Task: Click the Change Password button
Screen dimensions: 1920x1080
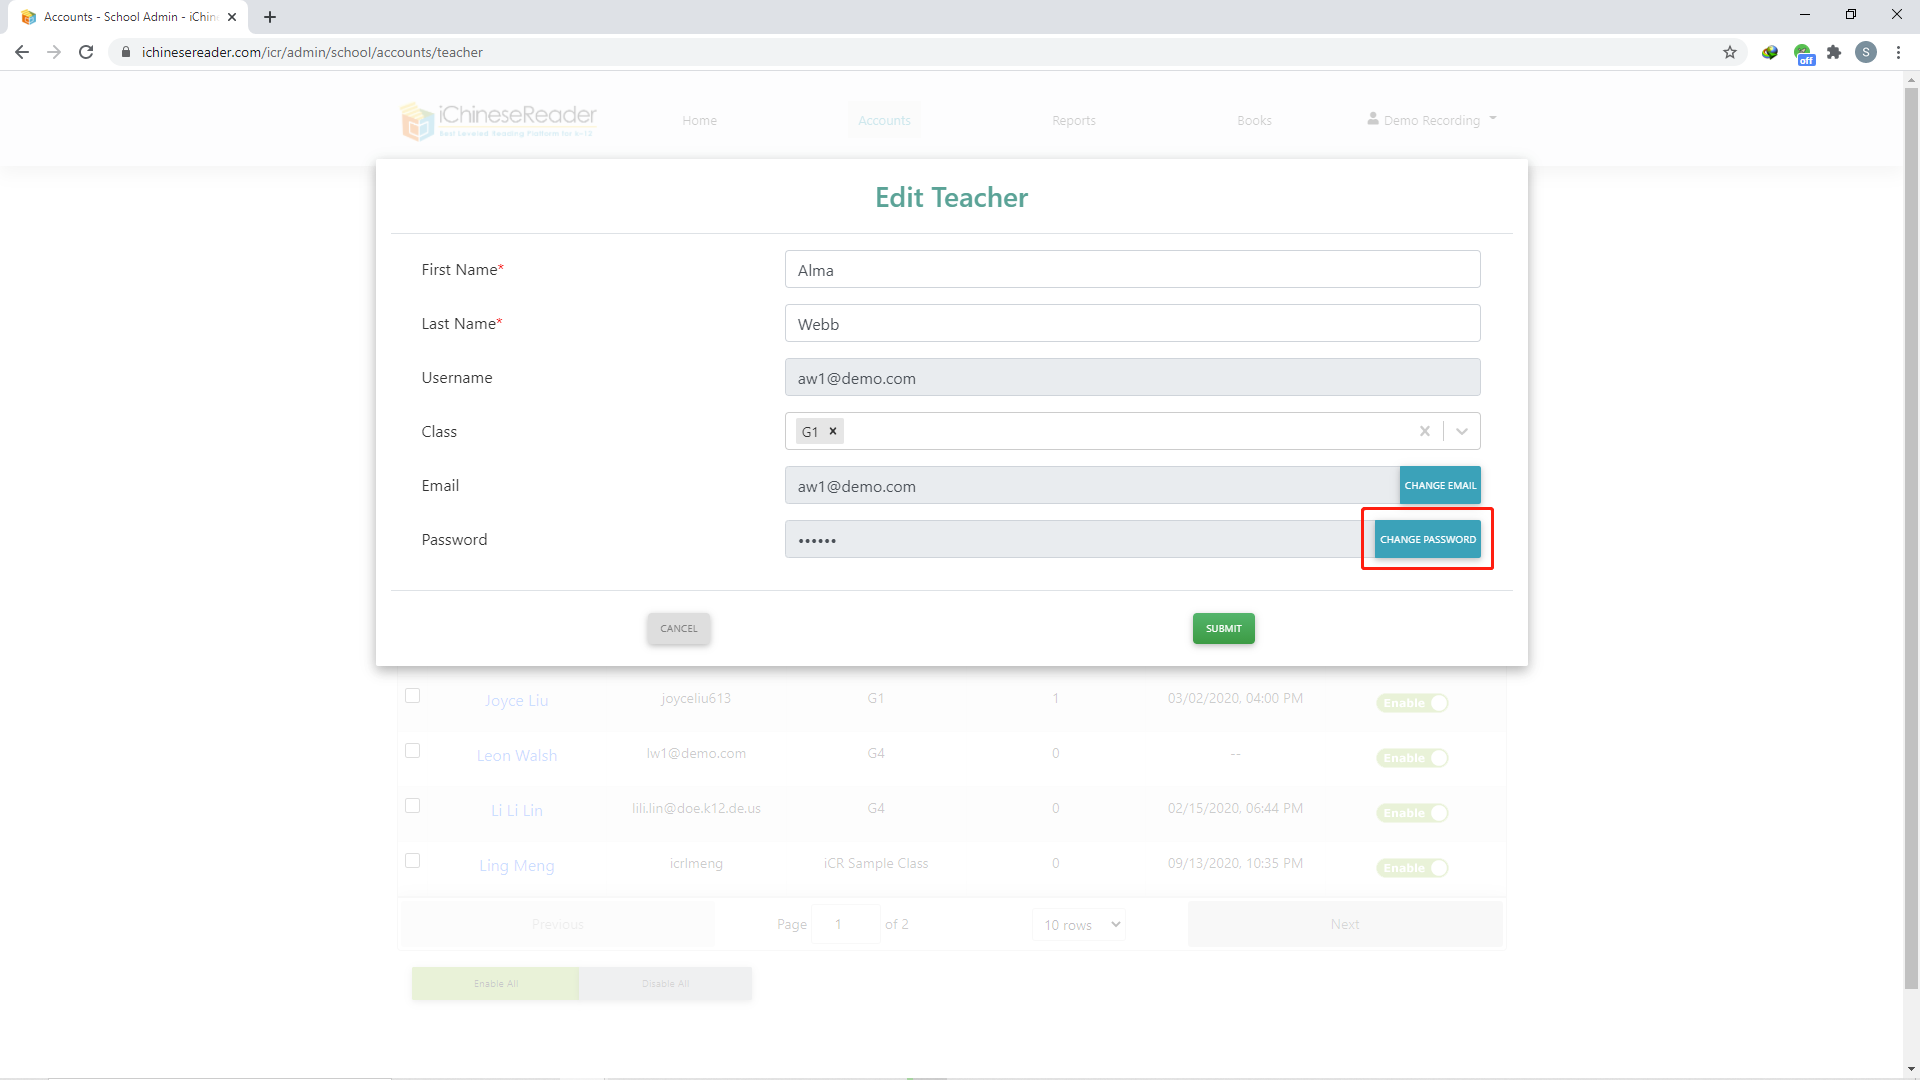Action: click(1428, 539)
